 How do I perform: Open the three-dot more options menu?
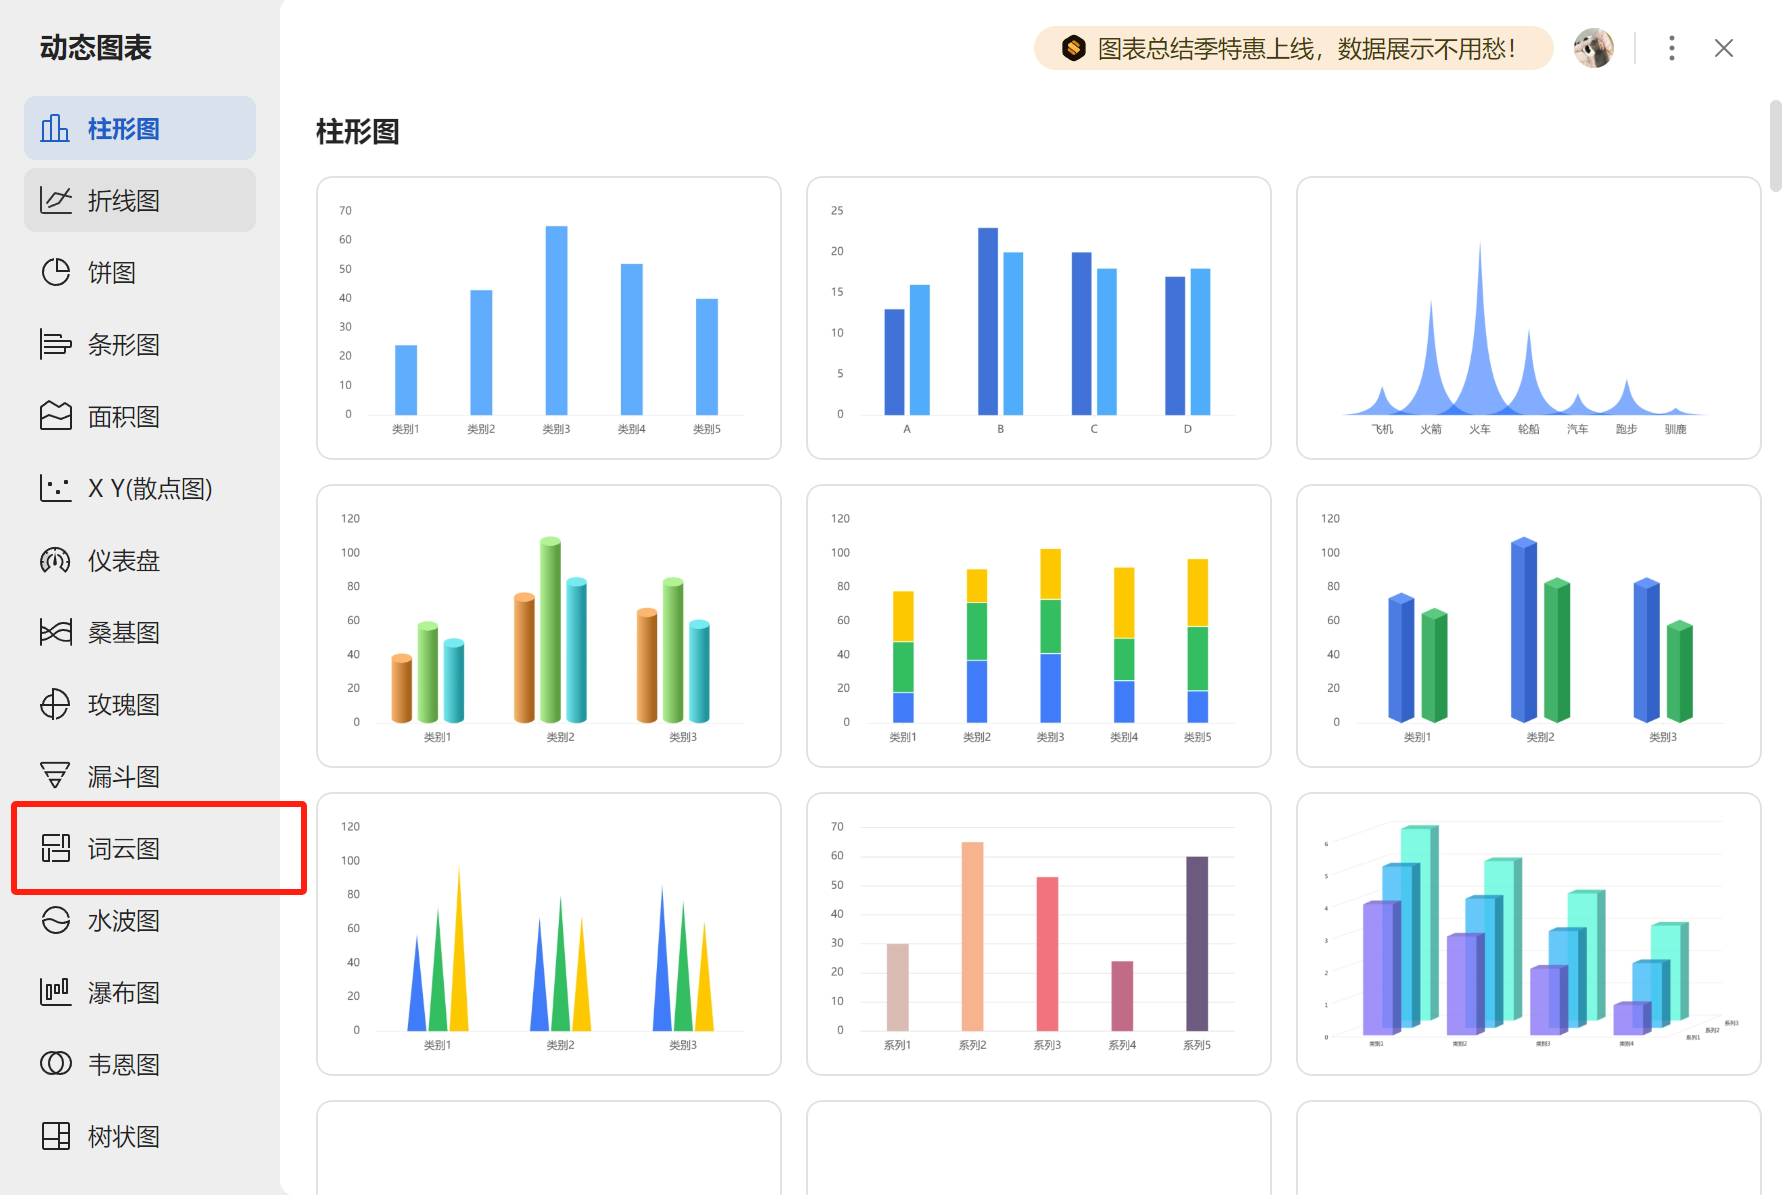click(x=1671, y=48)
